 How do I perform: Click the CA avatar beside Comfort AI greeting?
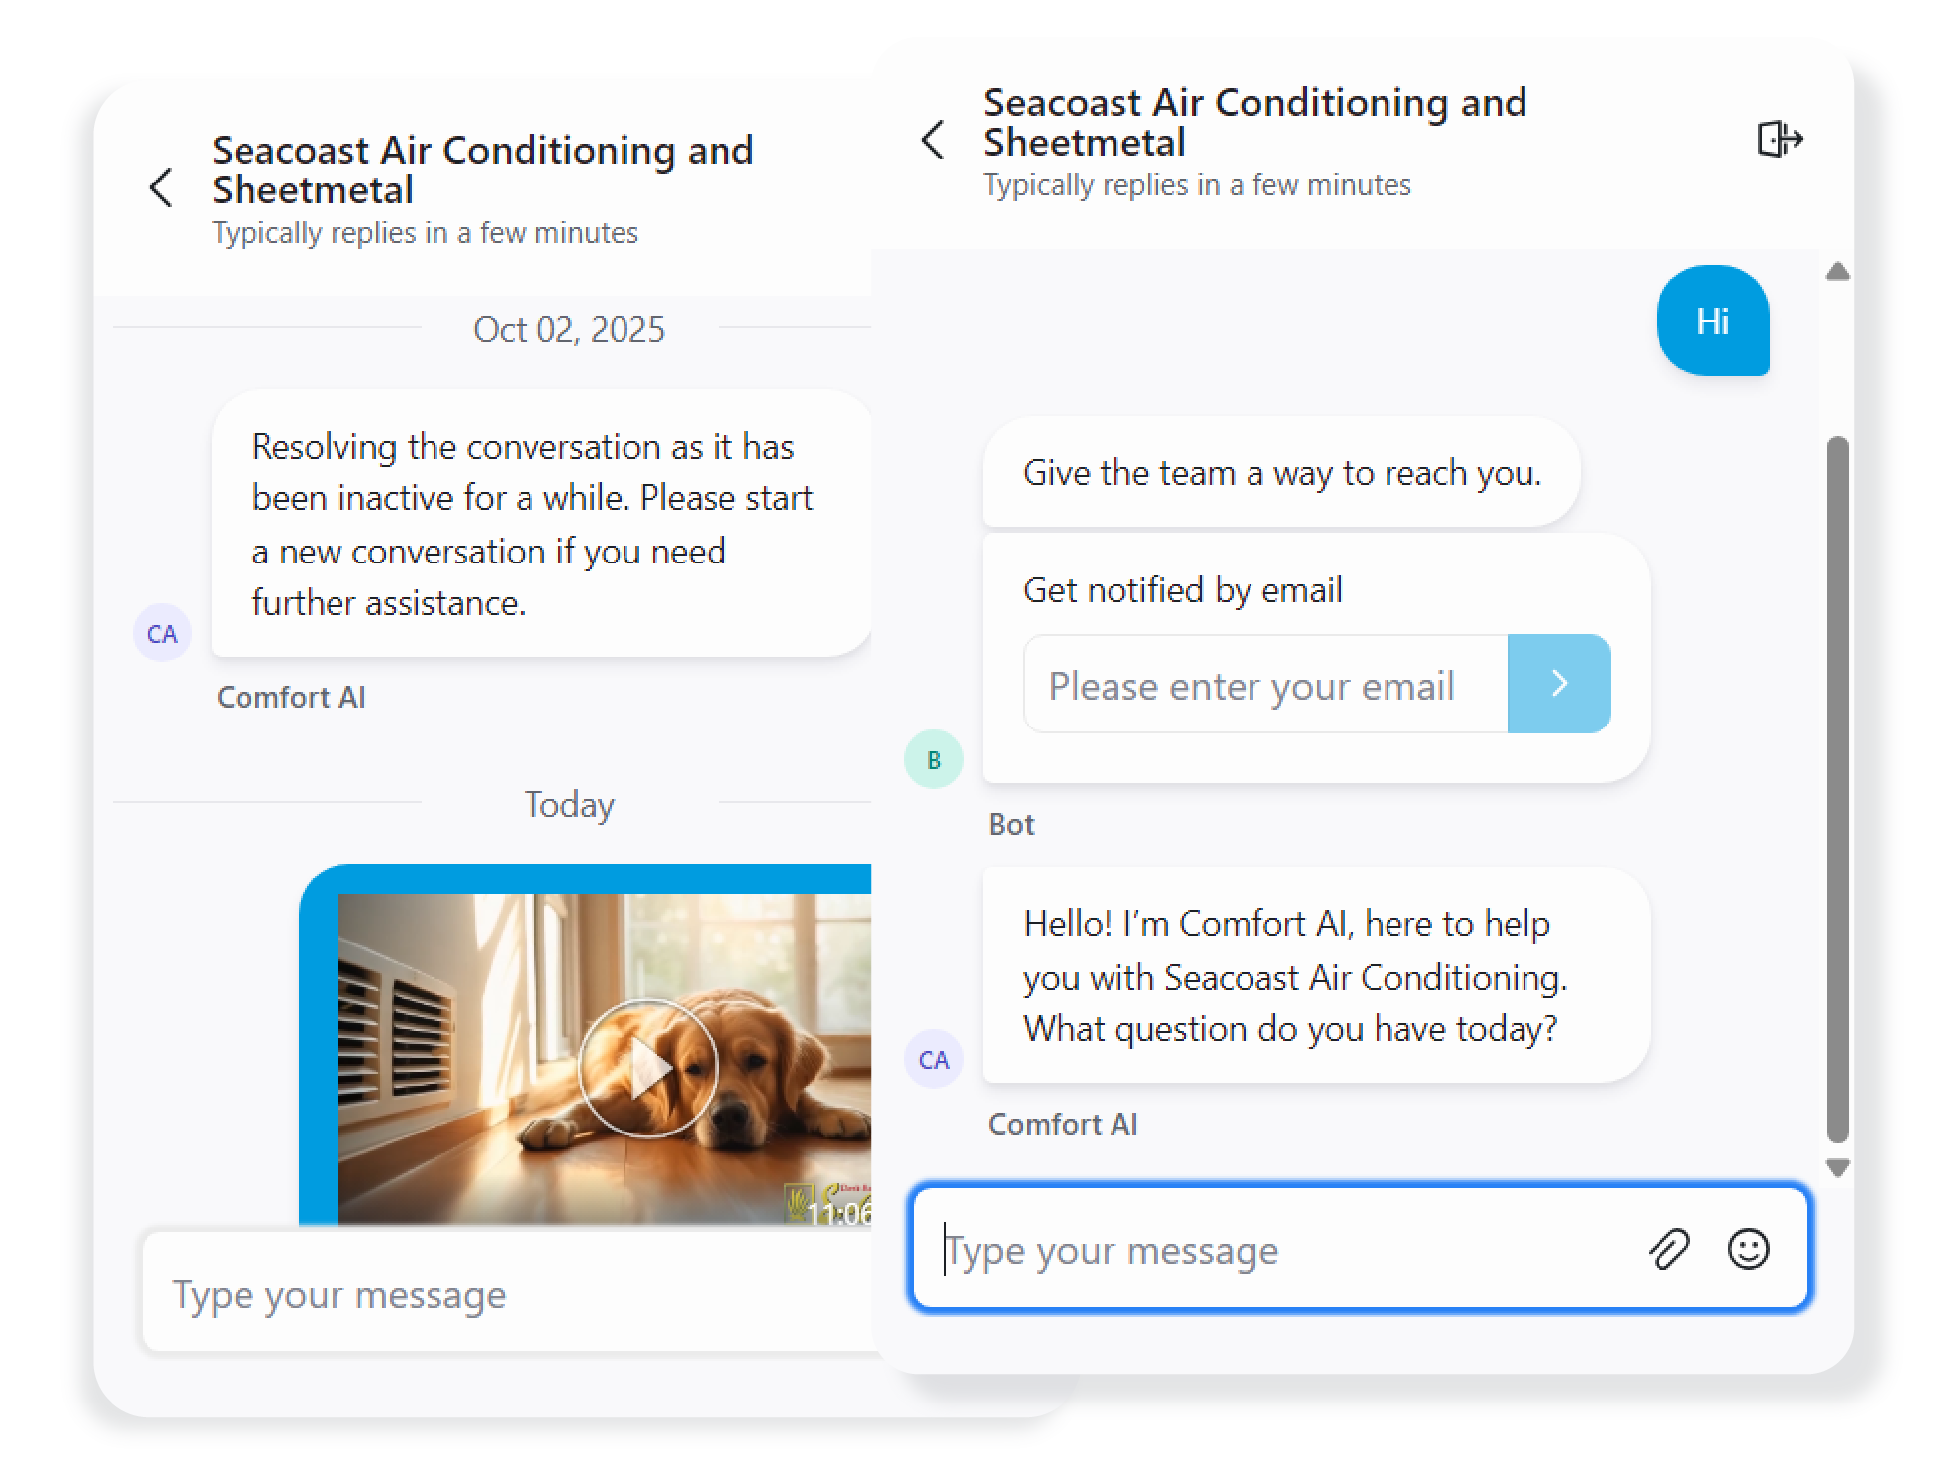933,1060
